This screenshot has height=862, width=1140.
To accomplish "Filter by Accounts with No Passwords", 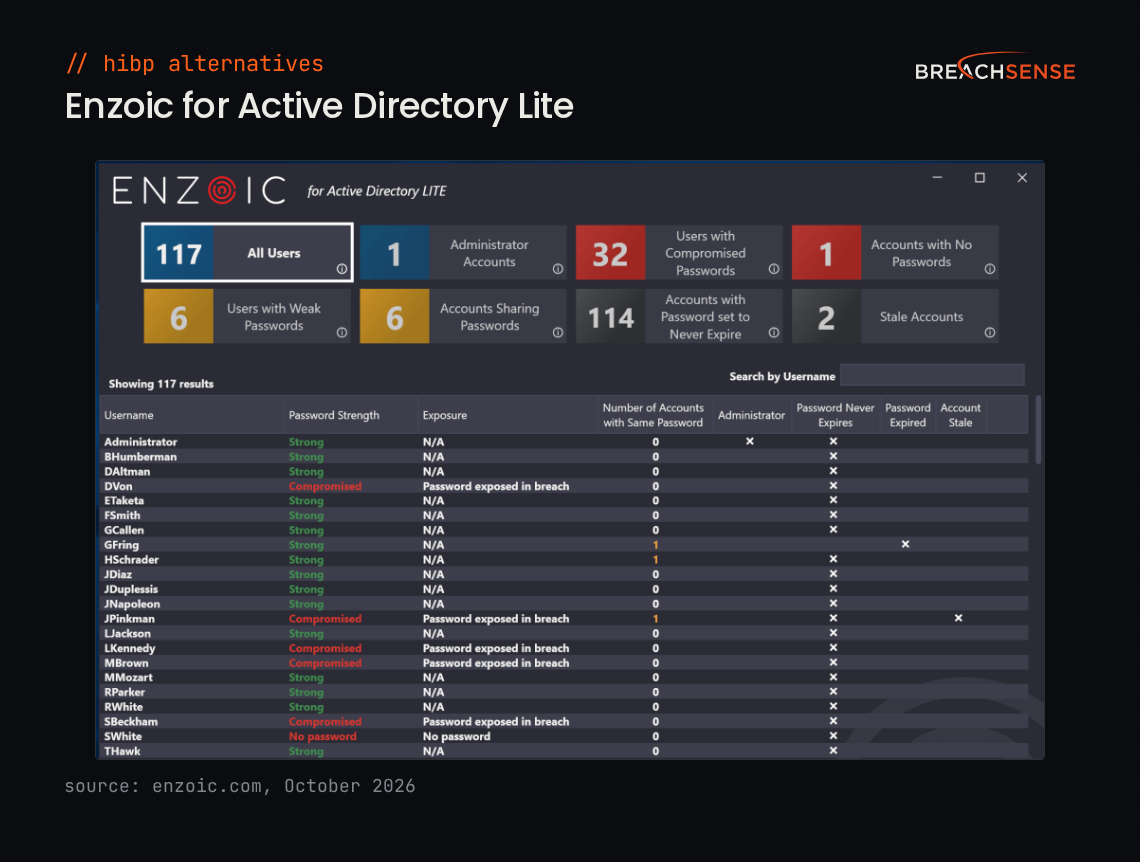I will (x=895, y=252).
